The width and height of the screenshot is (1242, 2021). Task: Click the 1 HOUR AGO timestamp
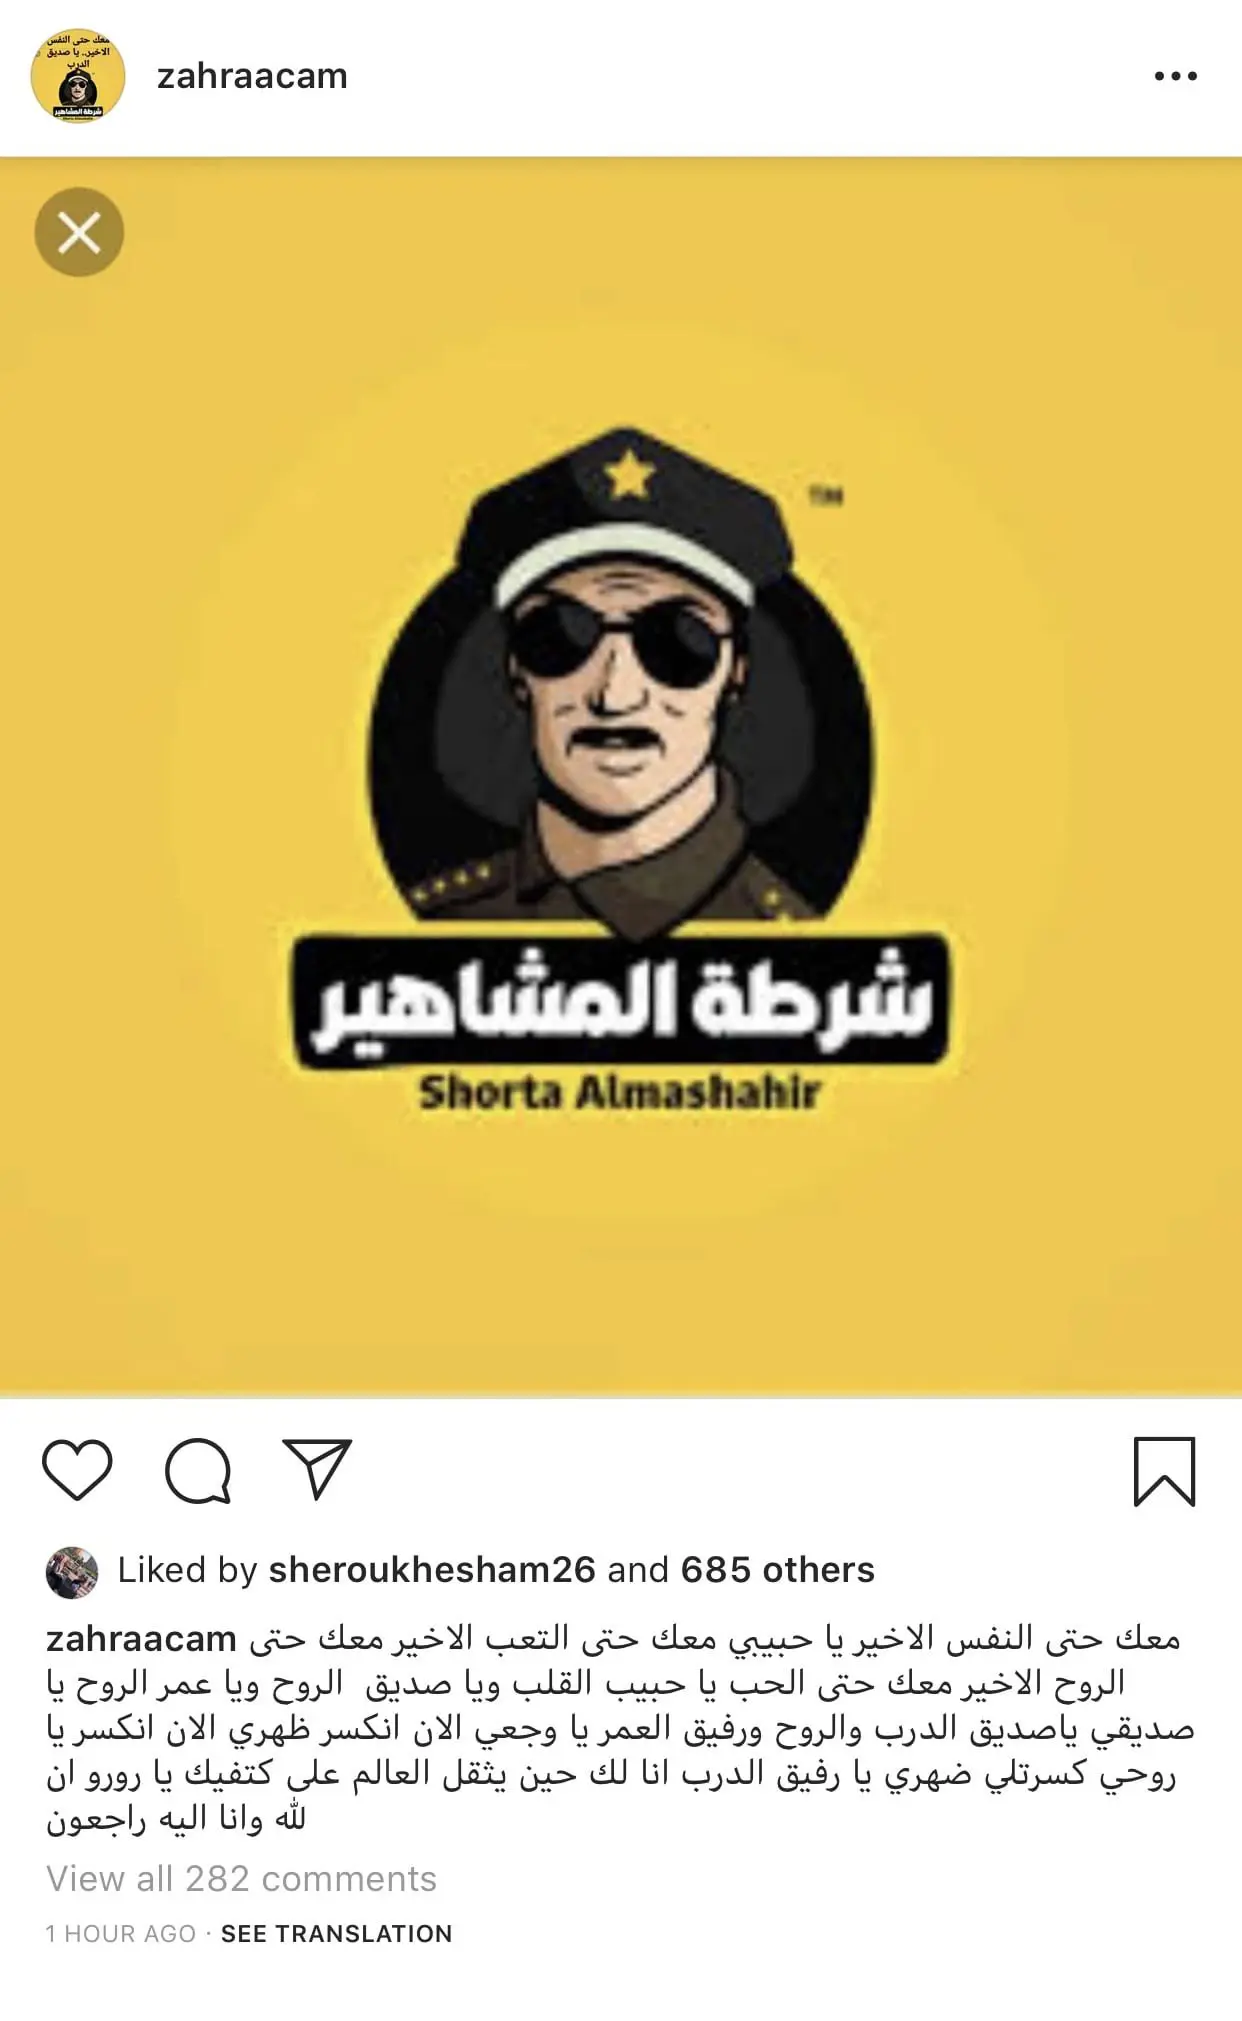[x=121, y=1933]
